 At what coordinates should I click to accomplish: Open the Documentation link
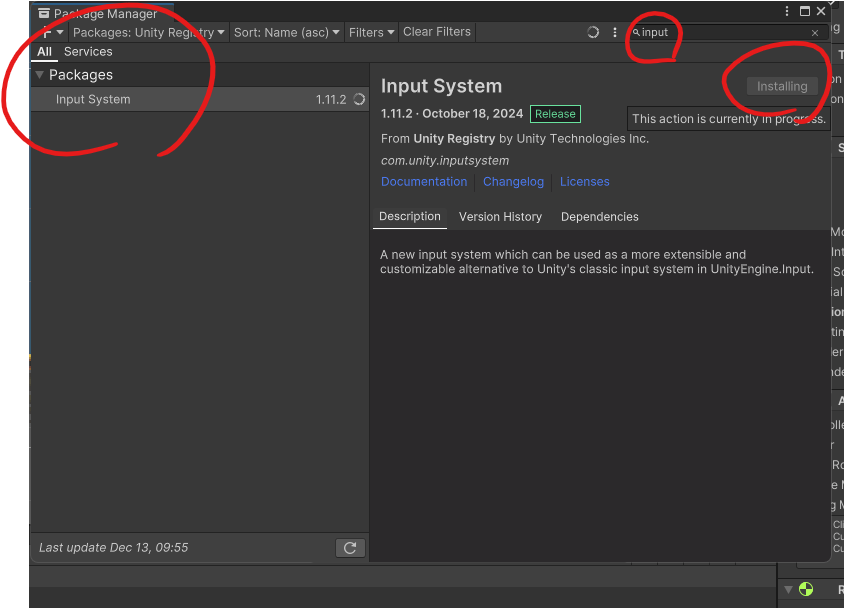[424, 182]
